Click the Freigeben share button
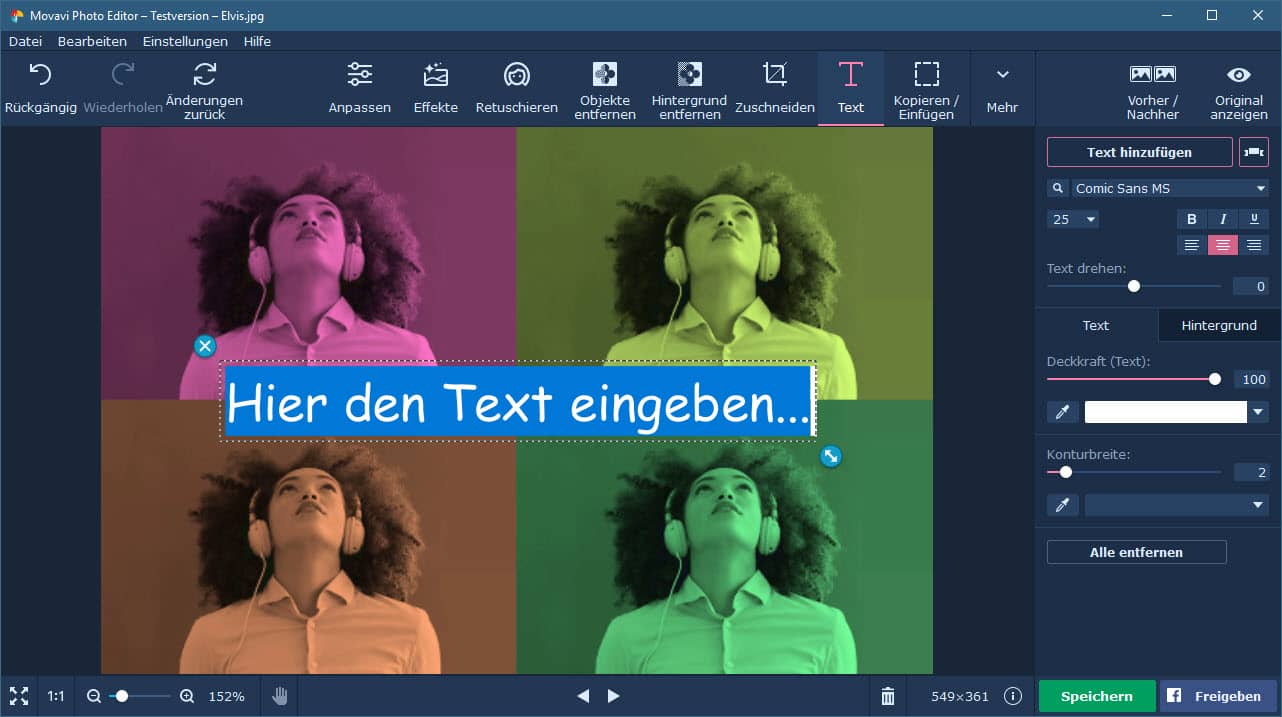The width and height of the screenshot is (1282, 717). [x=1219, y=696]
